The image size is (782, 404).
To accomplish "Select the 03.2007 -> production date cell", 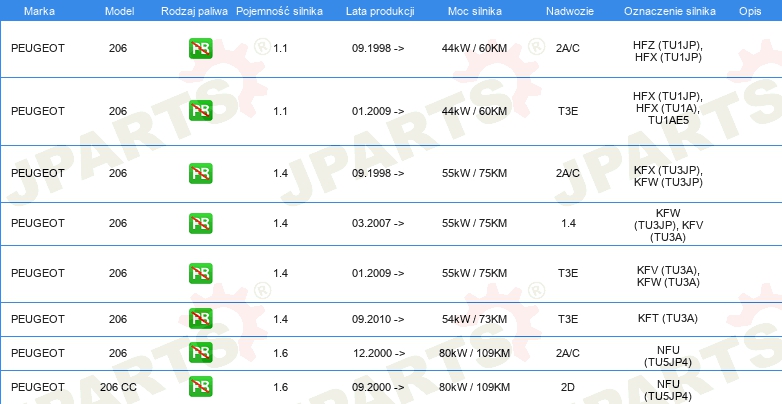I will (x=378, y=223).
